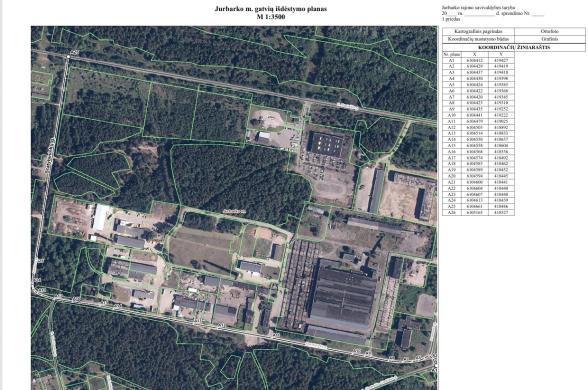Click the row label 'A10'

452,115
